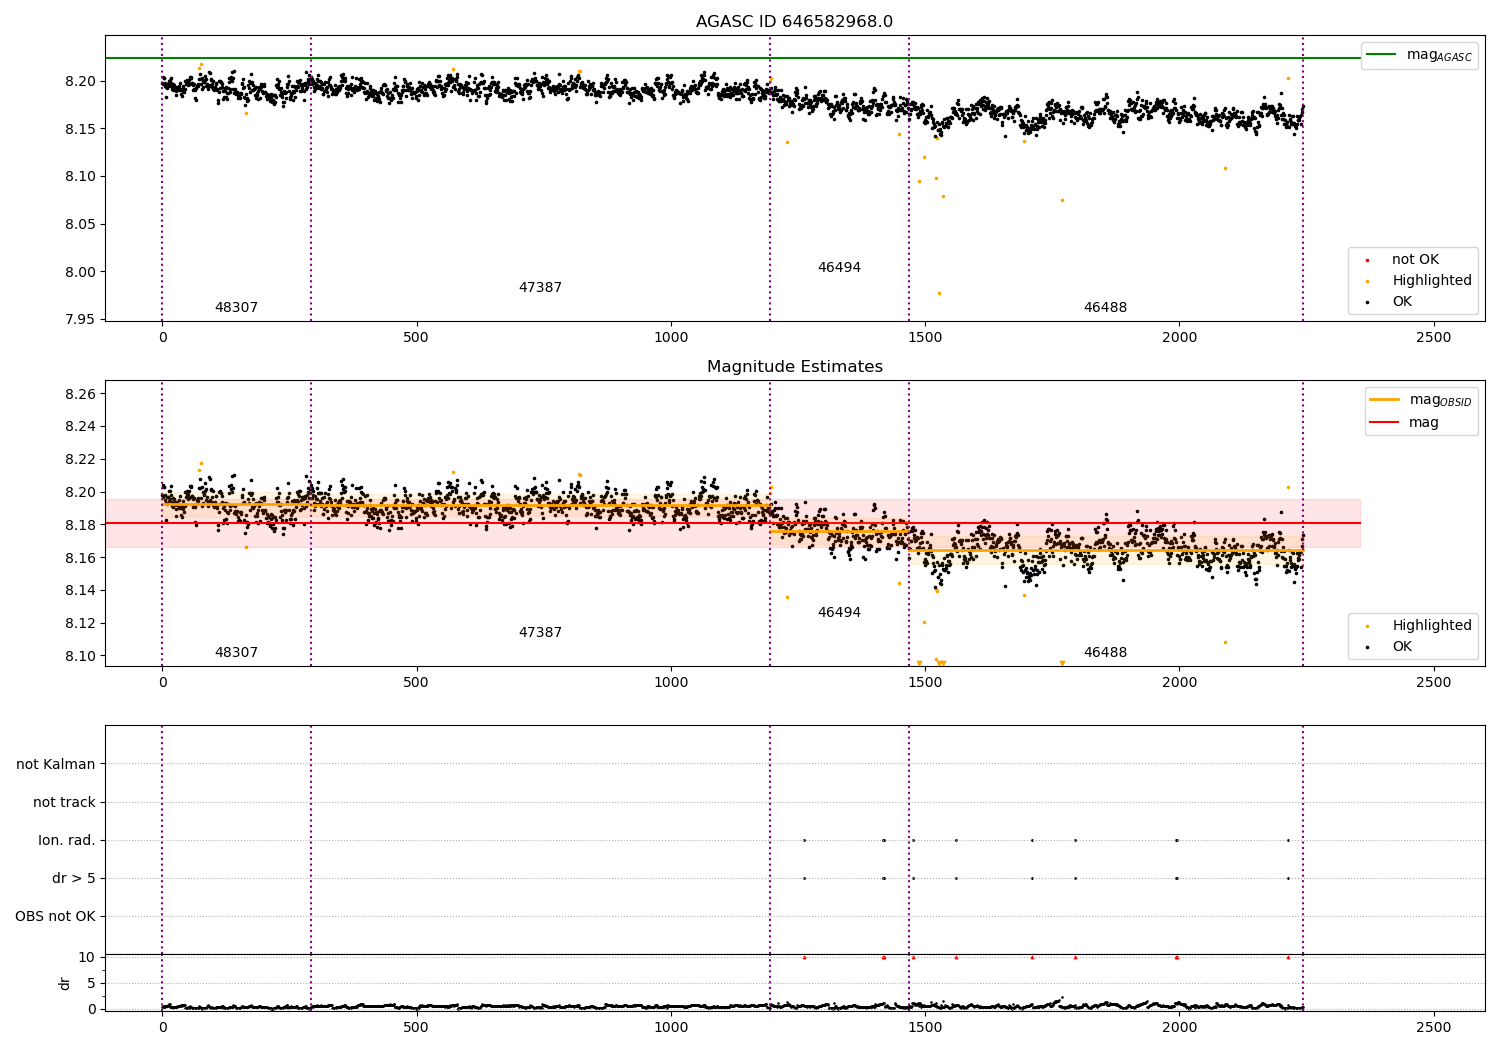This screenshot has height=1050, width=1500.
Task: Click the 'dr > 5' row label
Action: tap(74, 879)
